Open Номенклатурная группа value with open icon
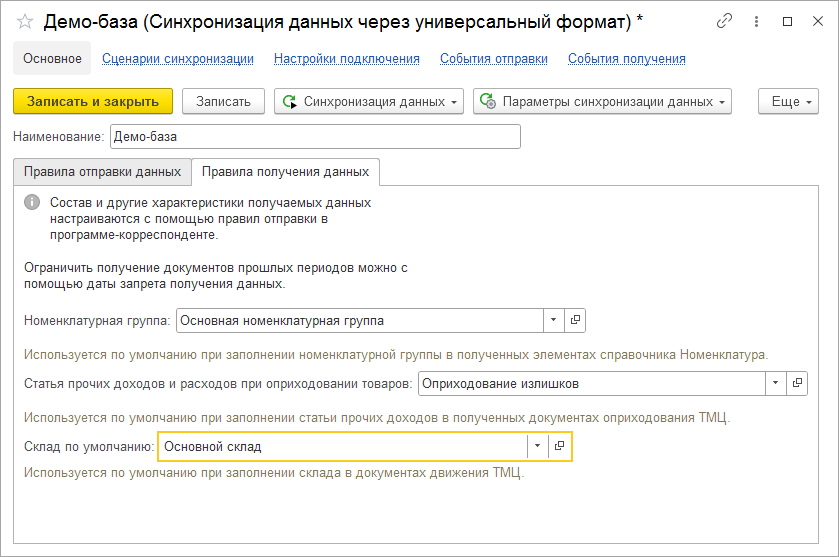The width and height of the screenshot is (839, 557). pos(575,320)
